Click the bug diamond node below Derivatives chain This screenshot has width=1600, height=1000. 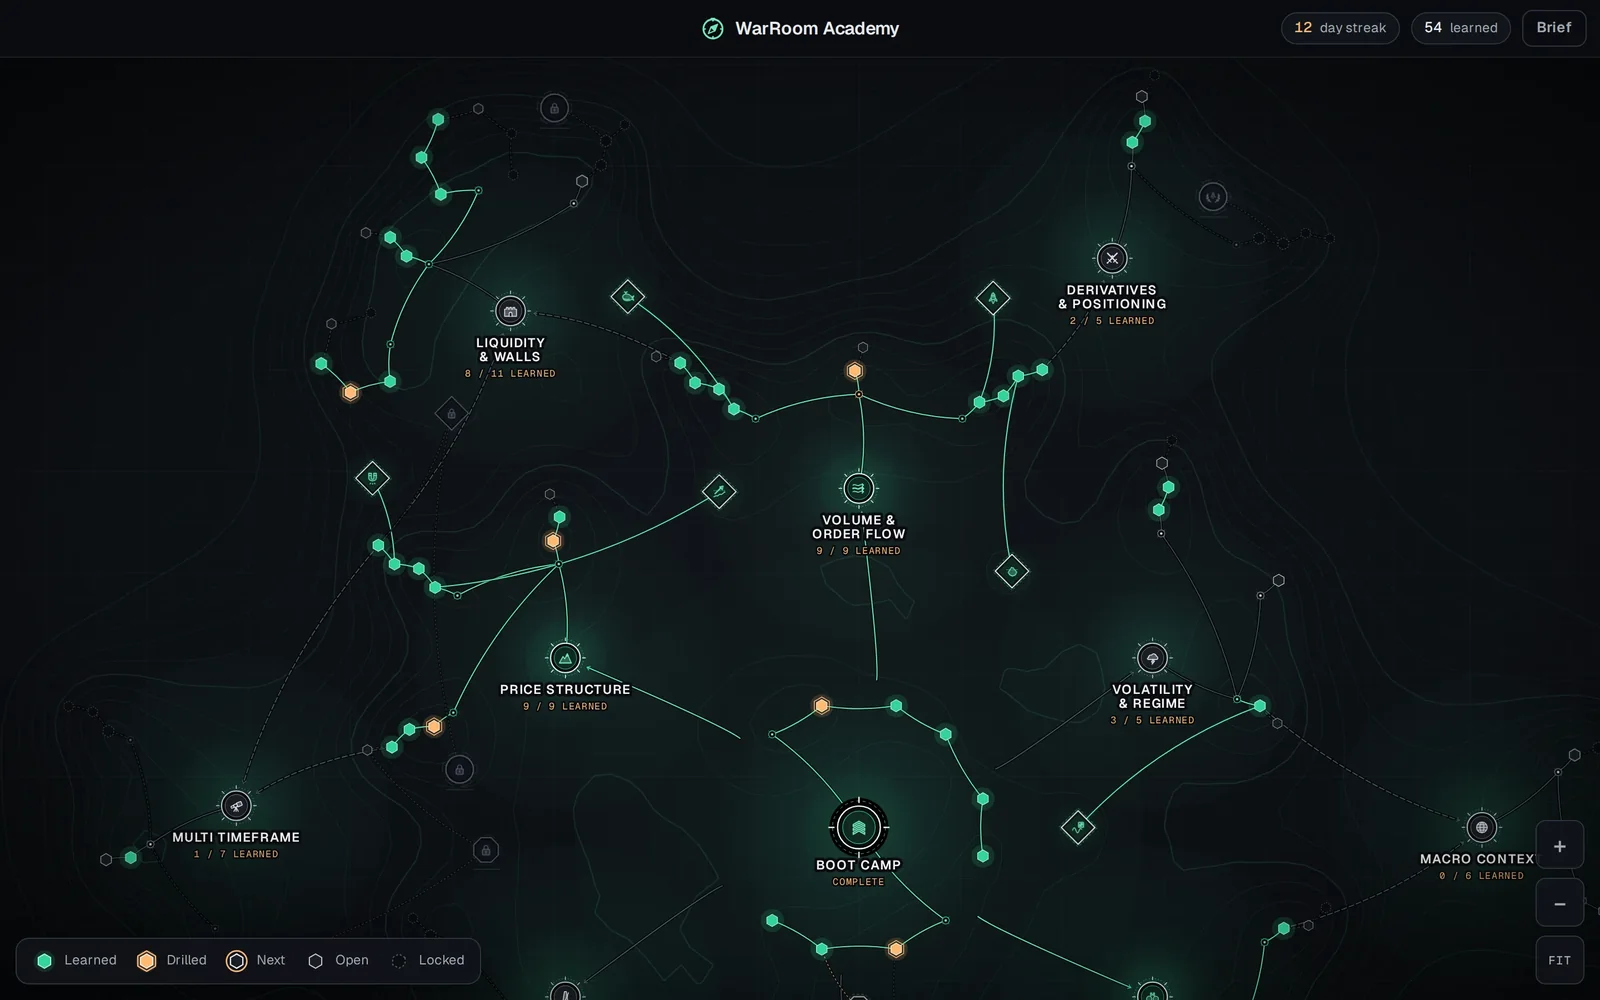click(x=1012, y=572)
